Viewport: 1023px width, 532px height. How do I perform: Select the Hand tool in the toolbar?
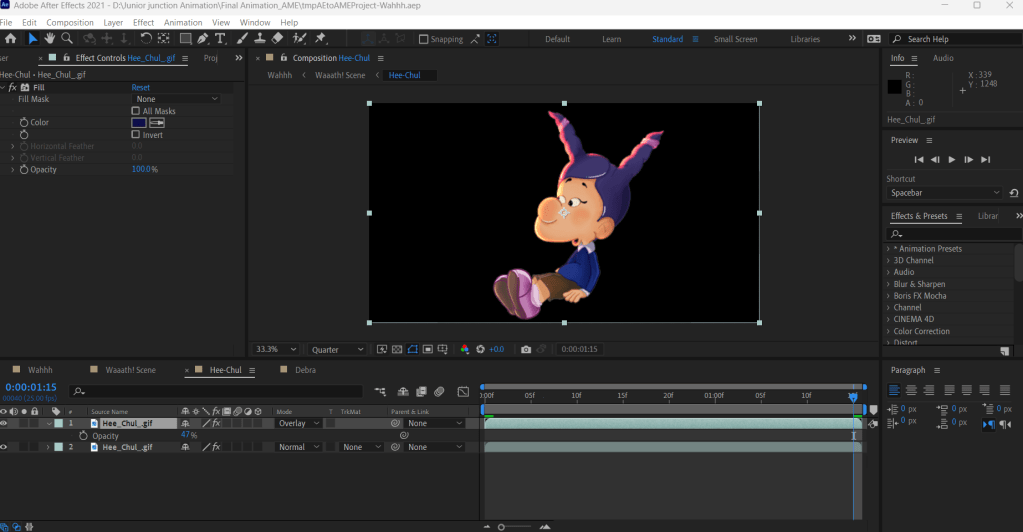click(49, 39)
